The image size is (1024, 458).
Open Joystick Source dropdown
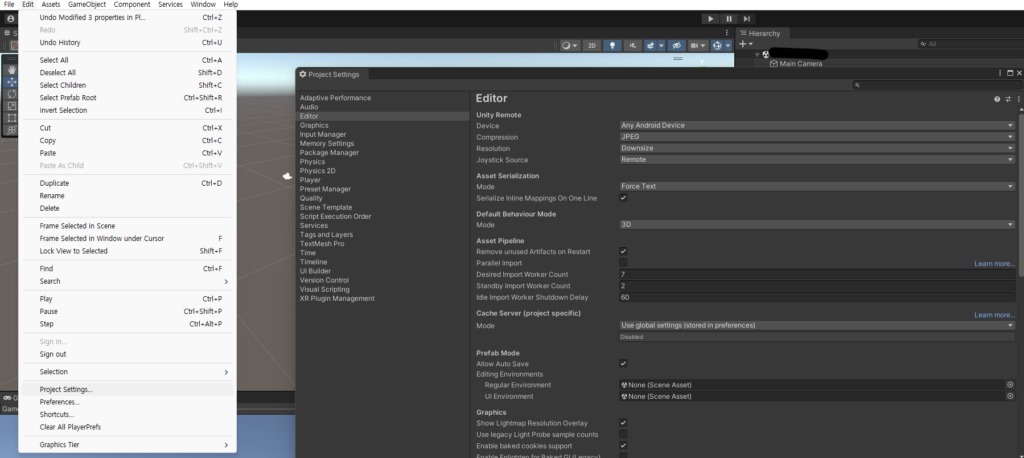coord(817,159)
